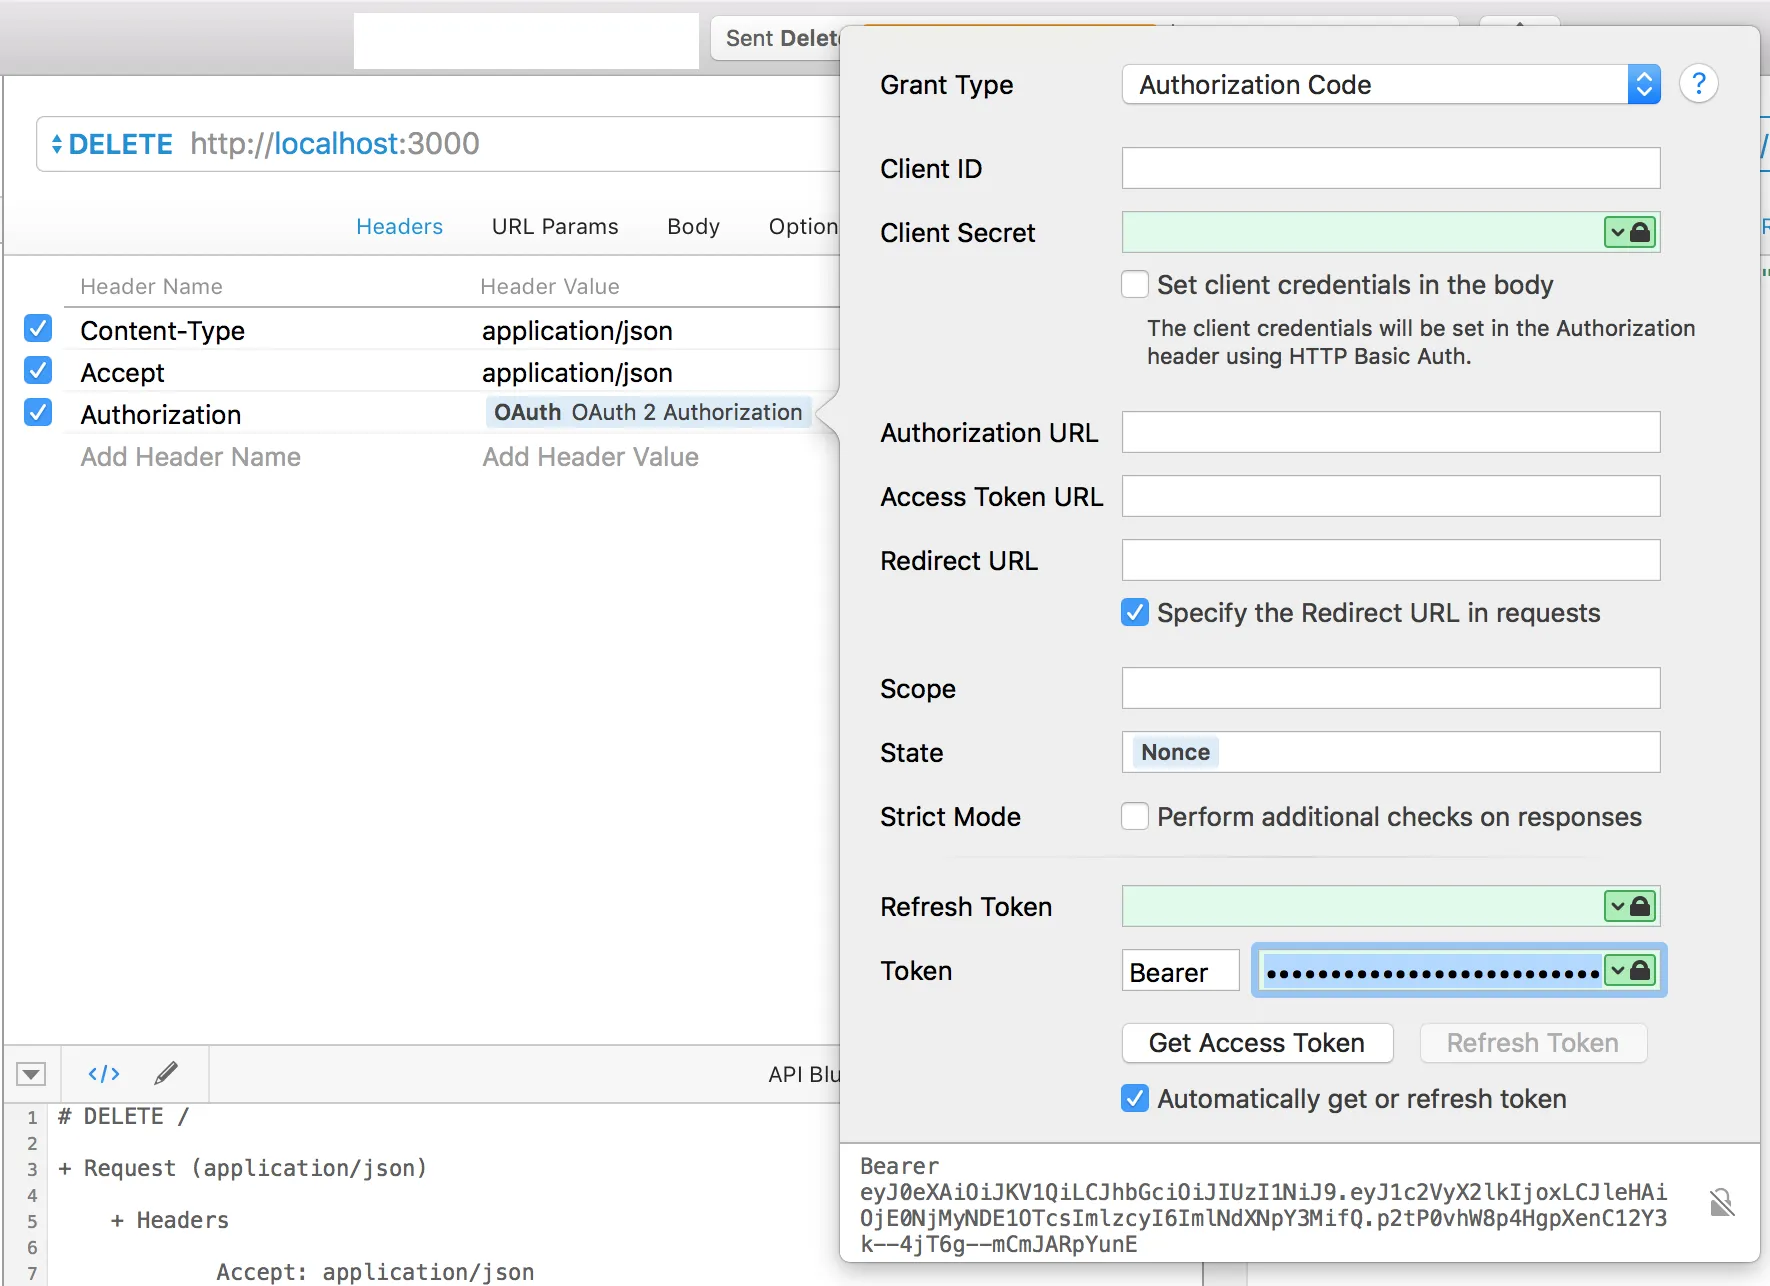Switch to the Body tab
1770x1286 pixels.
pyautogui.click(x=693, y=227)
